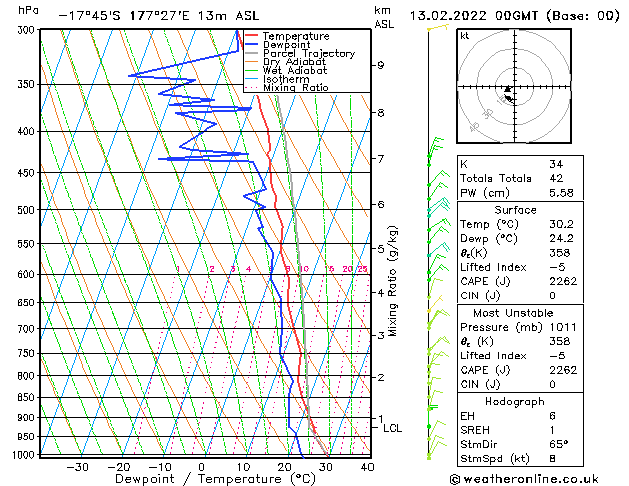Viewport: 629px width, 486px height.
Task: Click the blue Dewpoint legend line swatch
Action: [x=251, y=45]
